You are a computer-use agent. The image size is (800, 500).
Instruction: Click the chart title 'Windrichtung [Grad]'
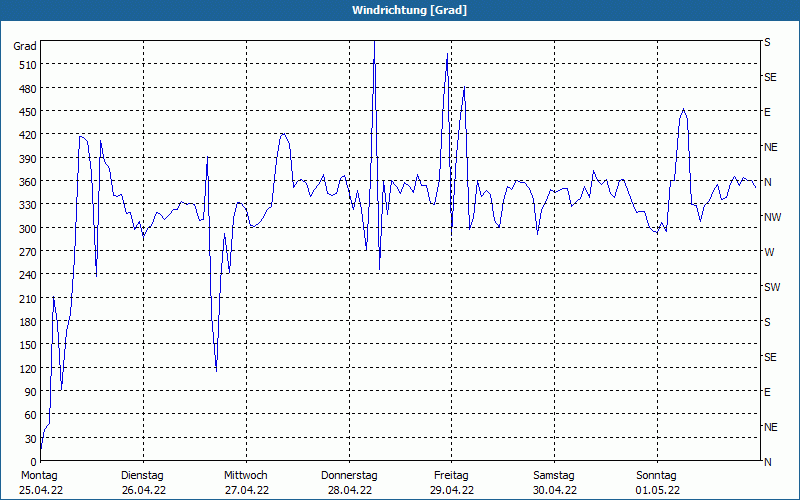(409, 10)
